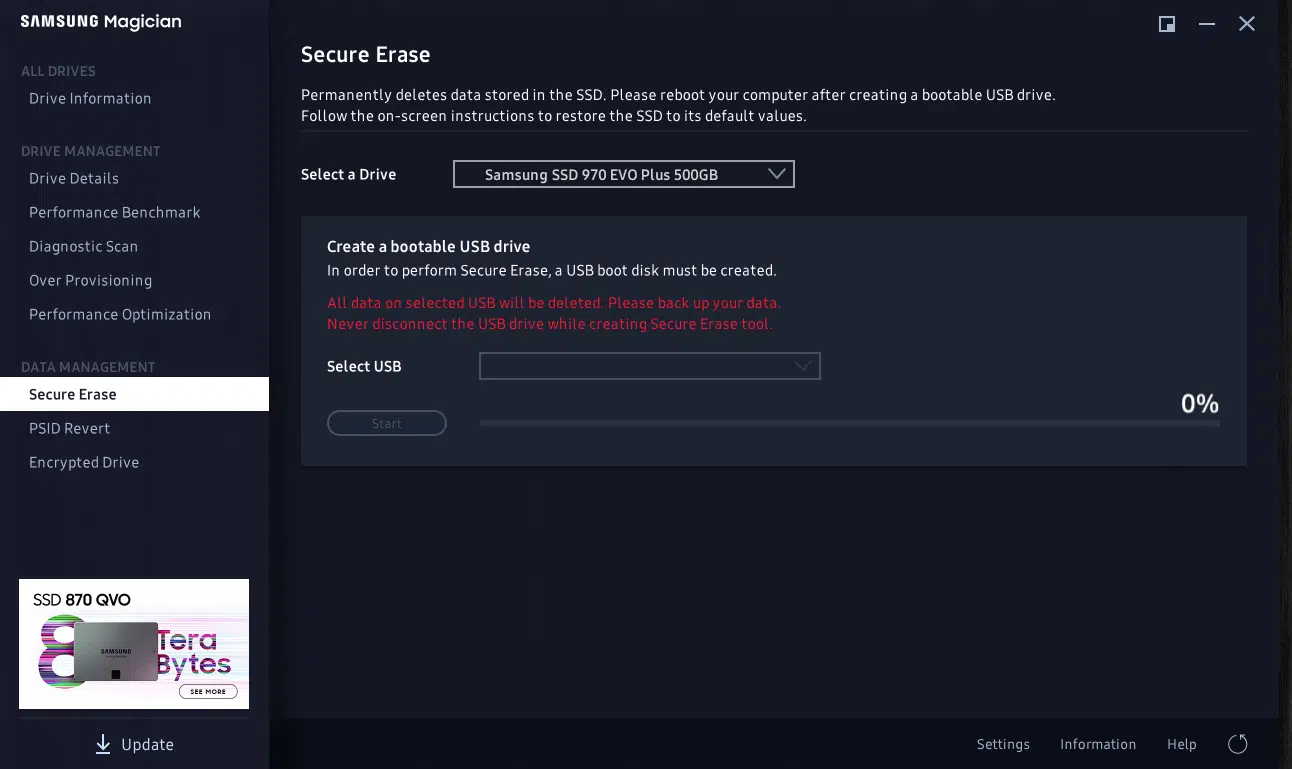Close the Samsung Magician window
Screen dimensions: 1292x769
click(1247, 24)
